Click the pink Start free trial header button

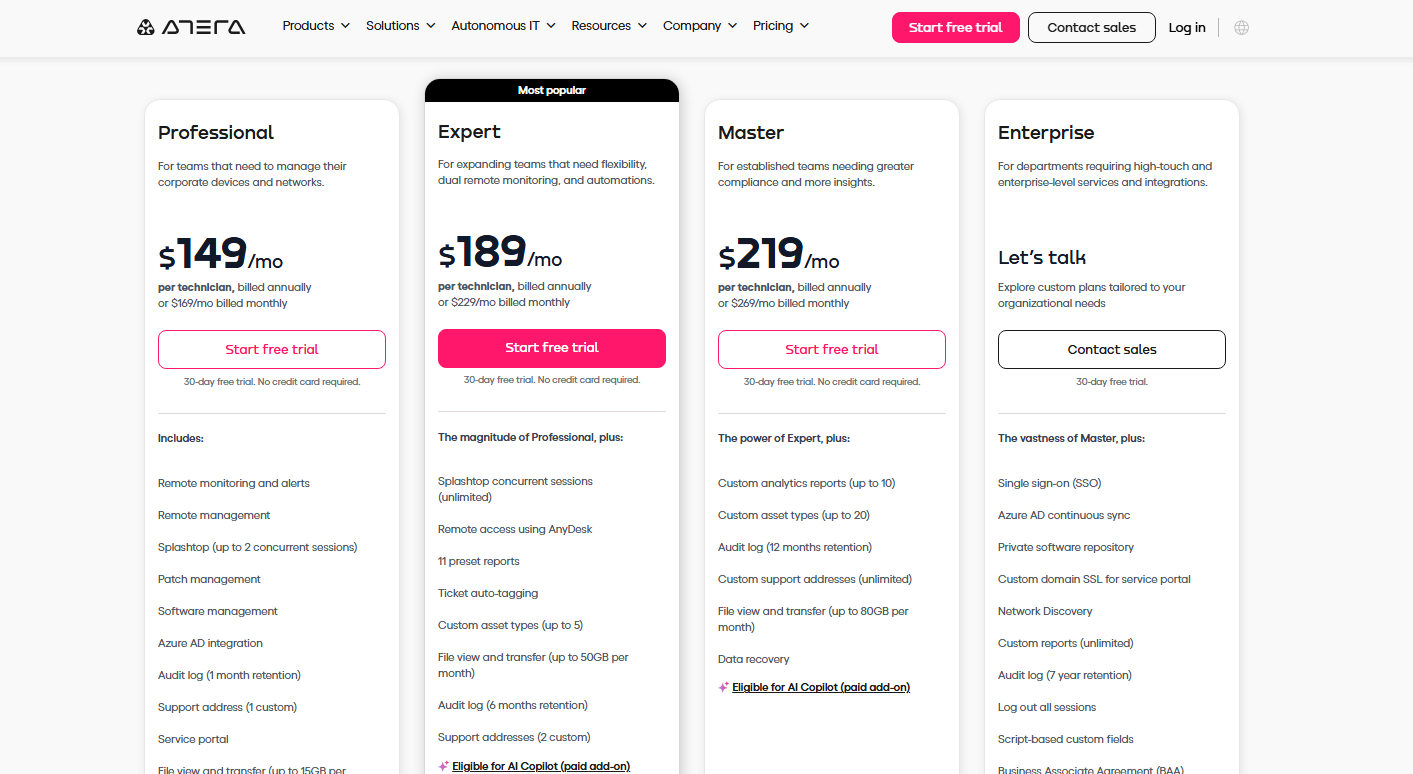click(x=955, y=27)
